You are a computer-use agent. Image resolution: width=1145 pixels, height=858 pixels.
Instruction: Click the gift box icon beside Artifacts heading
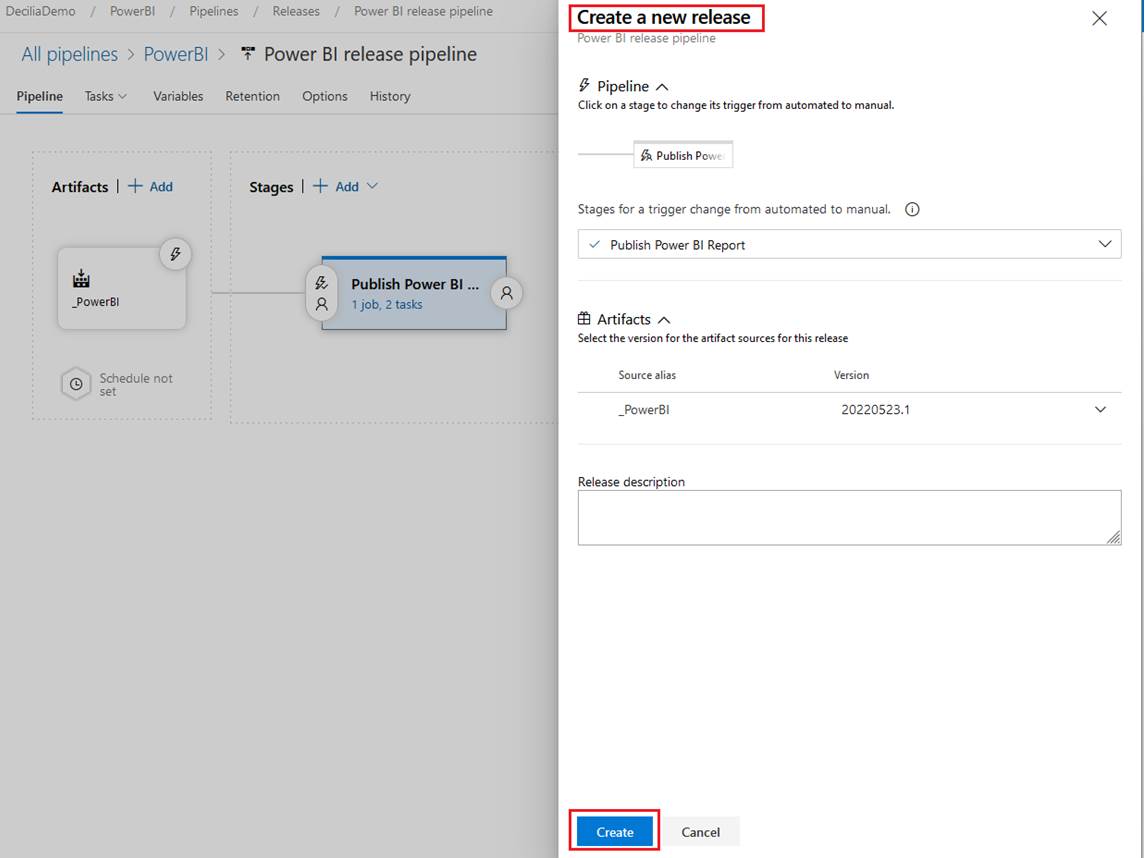pyautogui.click(x=584, y=319)
